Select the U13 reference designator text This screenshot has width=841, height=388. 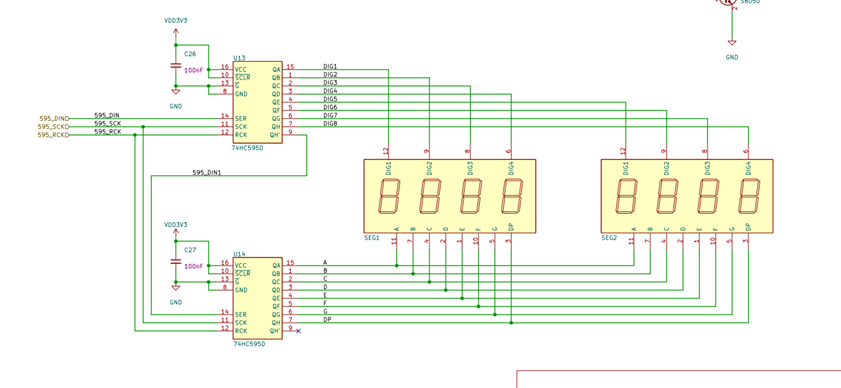pyautogui.click(x=239, y=57)
